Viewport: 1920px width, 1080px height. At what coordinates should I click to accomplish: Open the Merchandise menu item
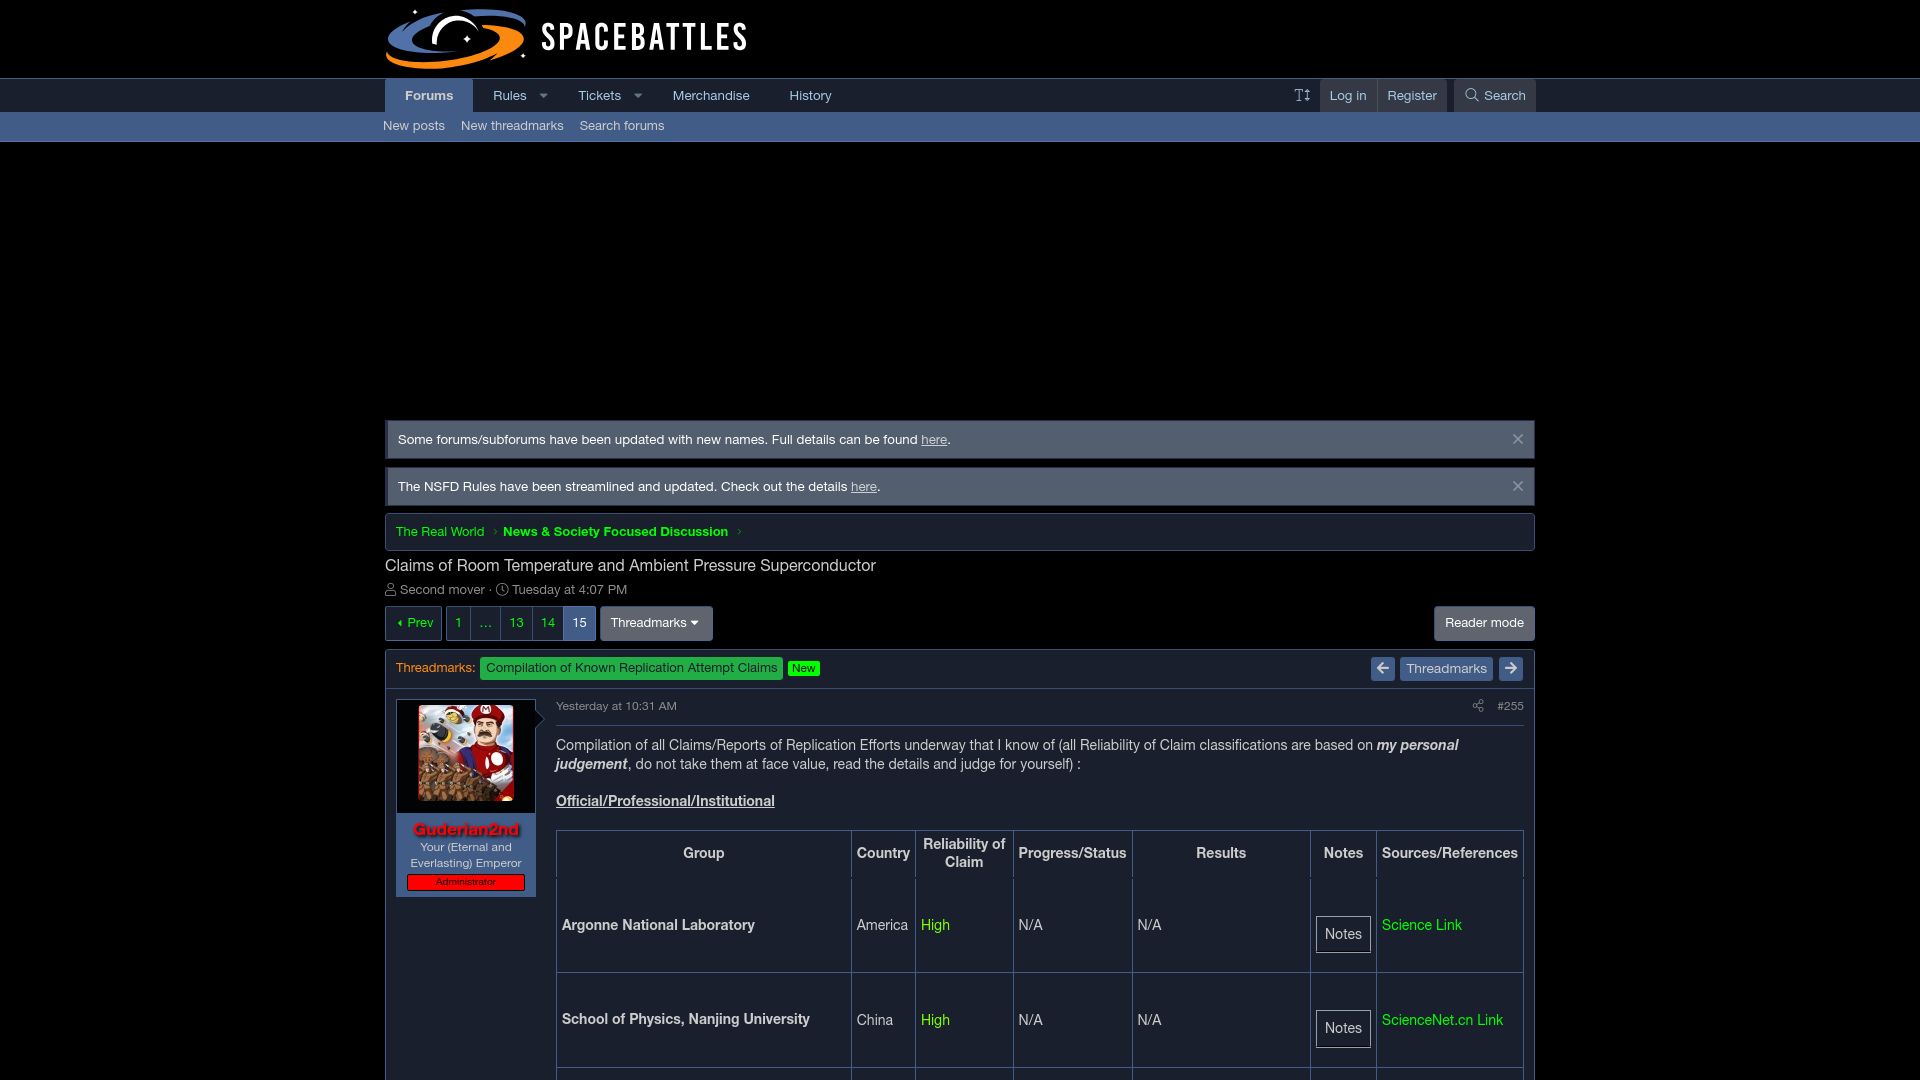click(x=711, y=95)
